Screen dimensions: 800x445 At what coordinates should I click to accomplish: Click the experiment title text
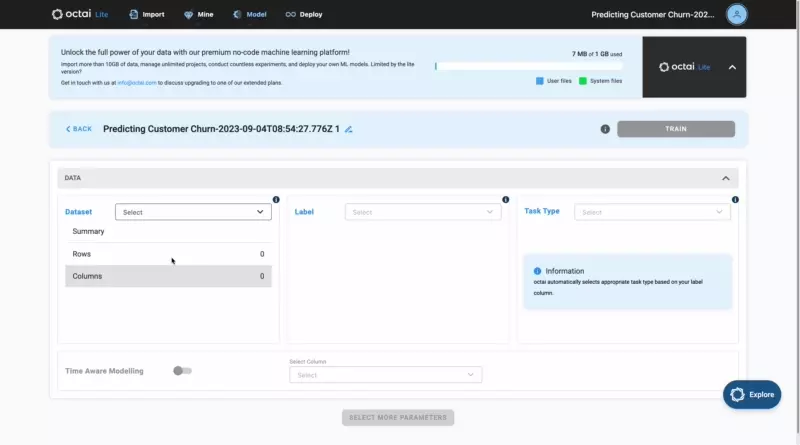221,129
